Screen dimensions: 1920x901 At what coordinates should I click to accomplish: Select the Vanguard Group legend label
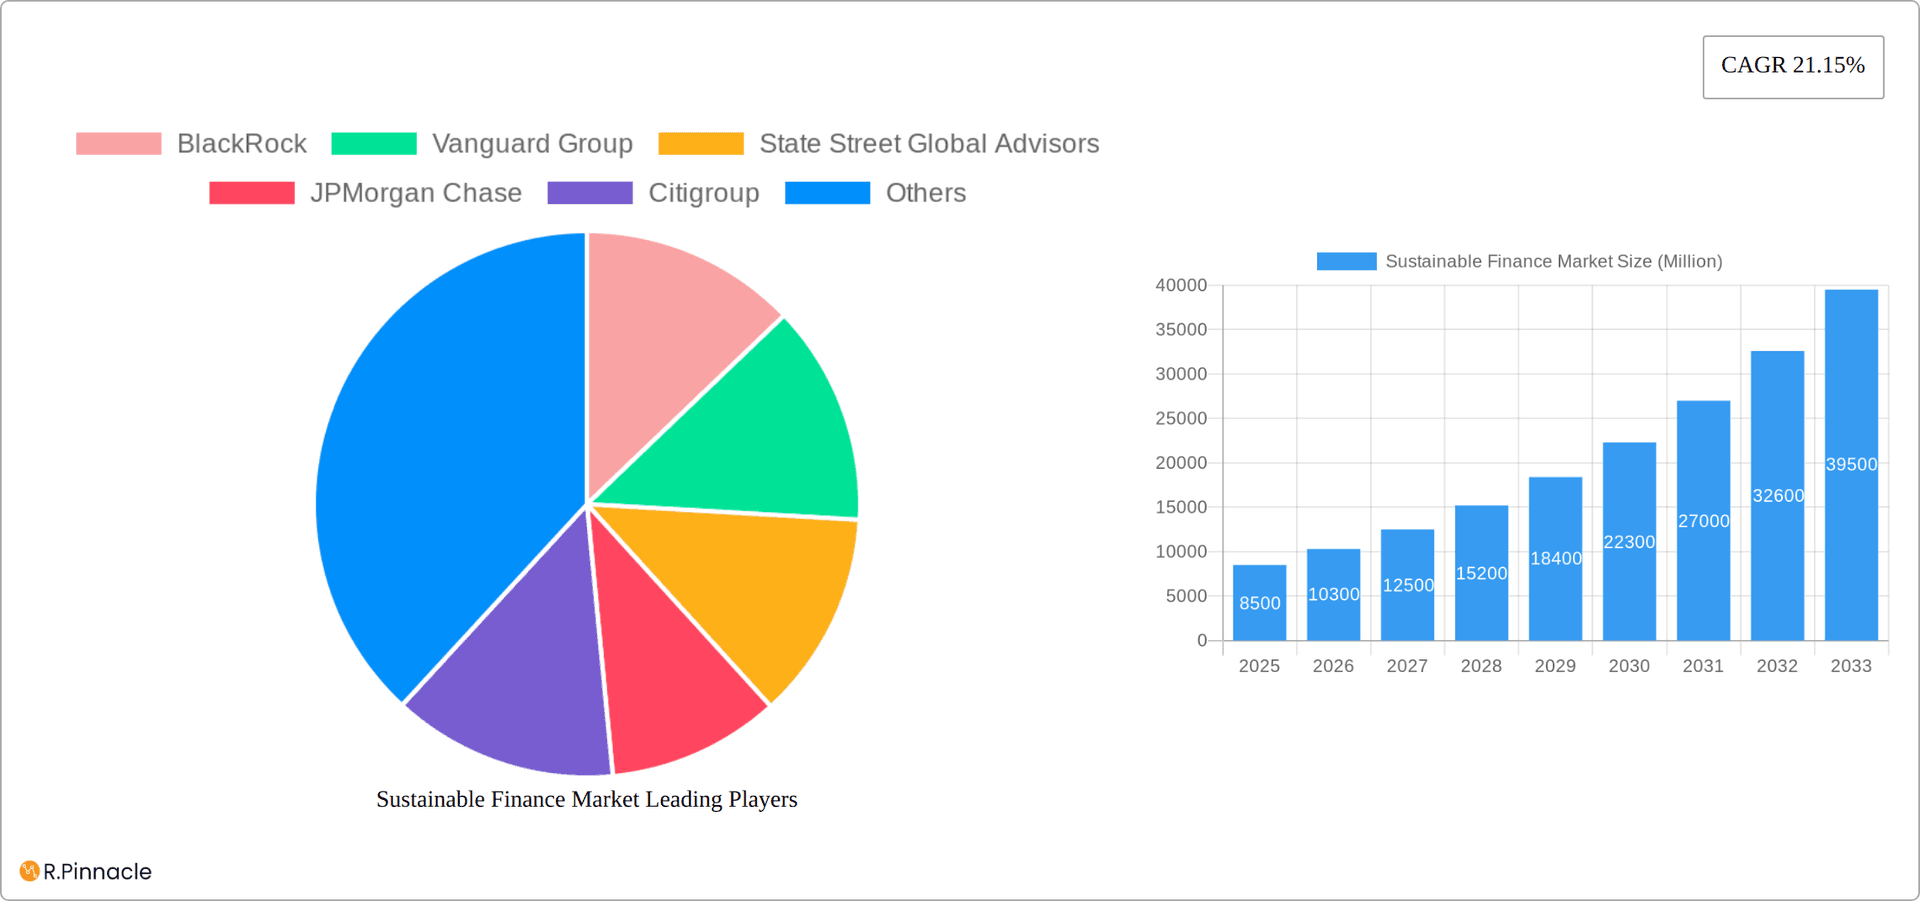tap(532, 143)
